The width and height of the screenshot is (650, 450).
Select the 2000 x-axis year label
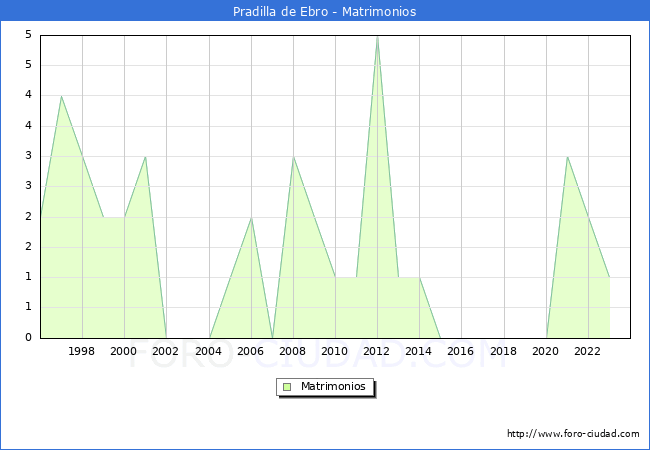(124, 351)
